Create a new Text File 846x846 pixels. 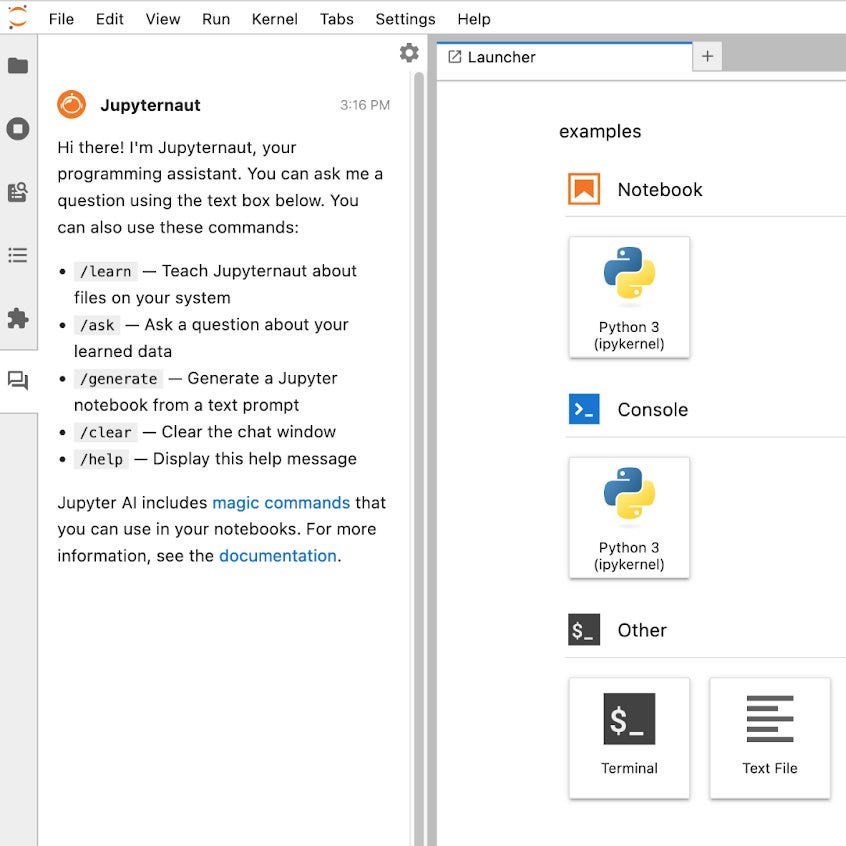click(x=770, y=738)
